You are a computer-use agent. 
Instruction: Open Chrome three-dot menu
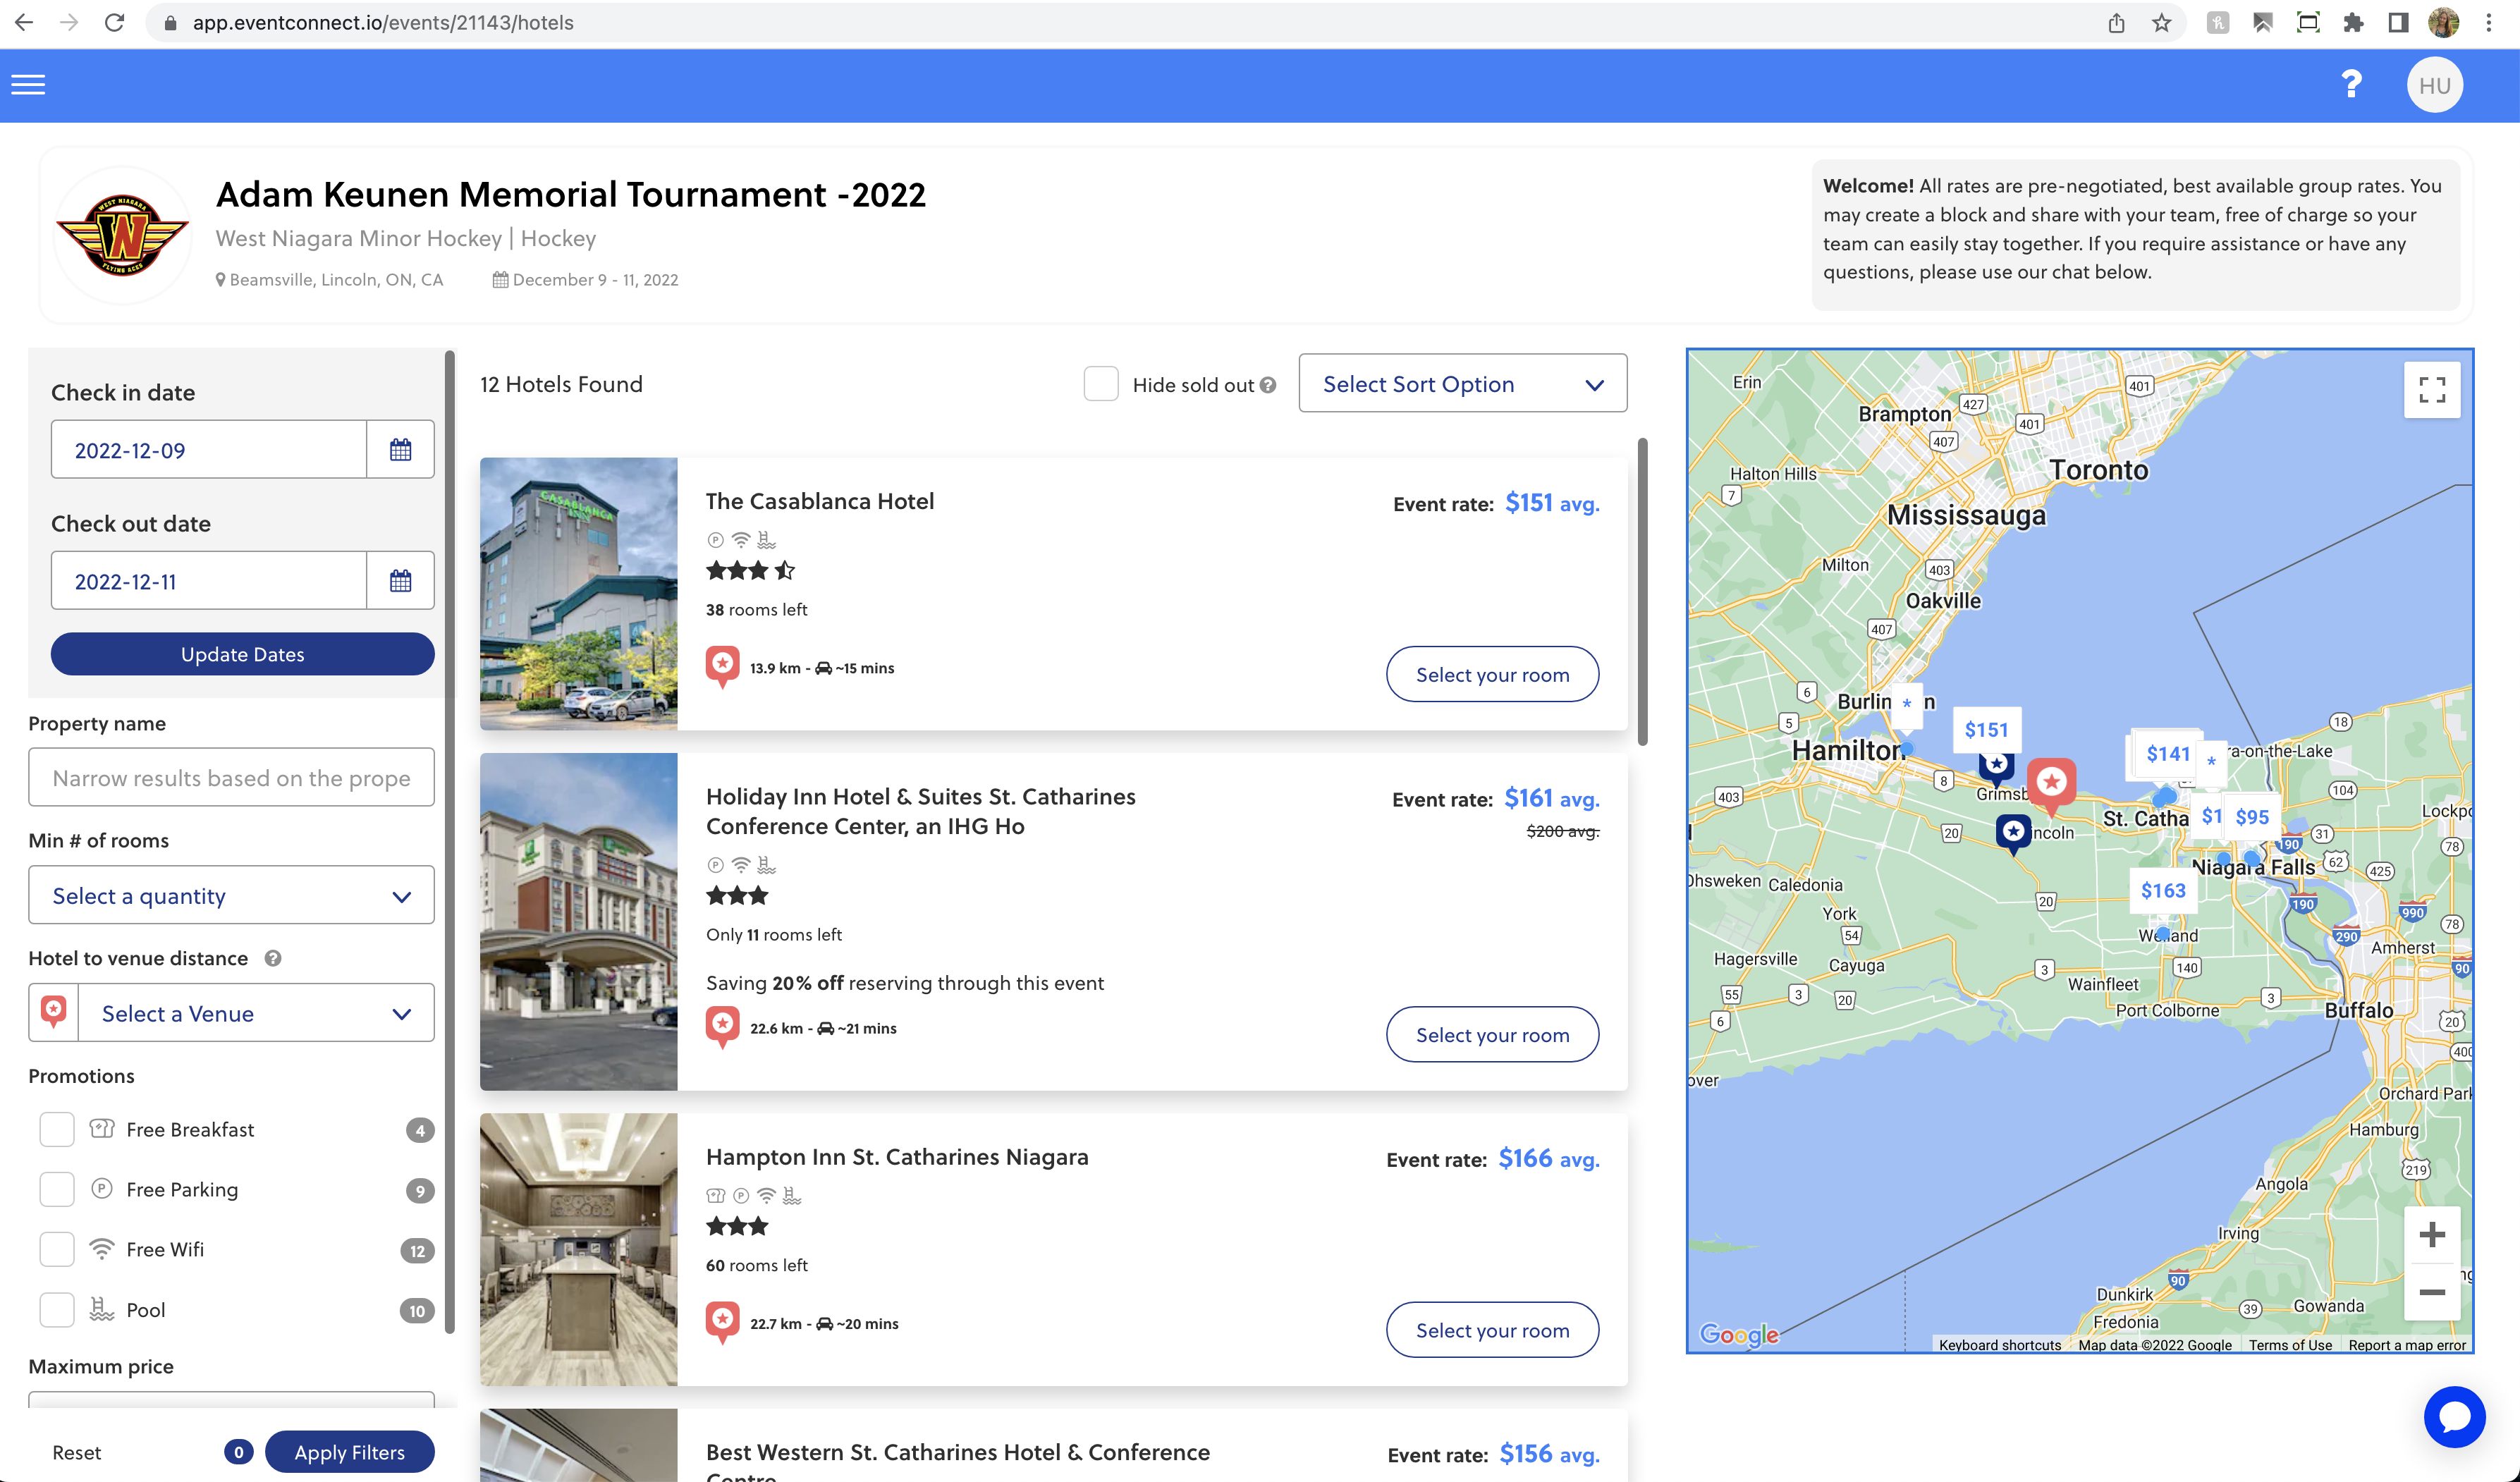click(x=2489, y=22)
